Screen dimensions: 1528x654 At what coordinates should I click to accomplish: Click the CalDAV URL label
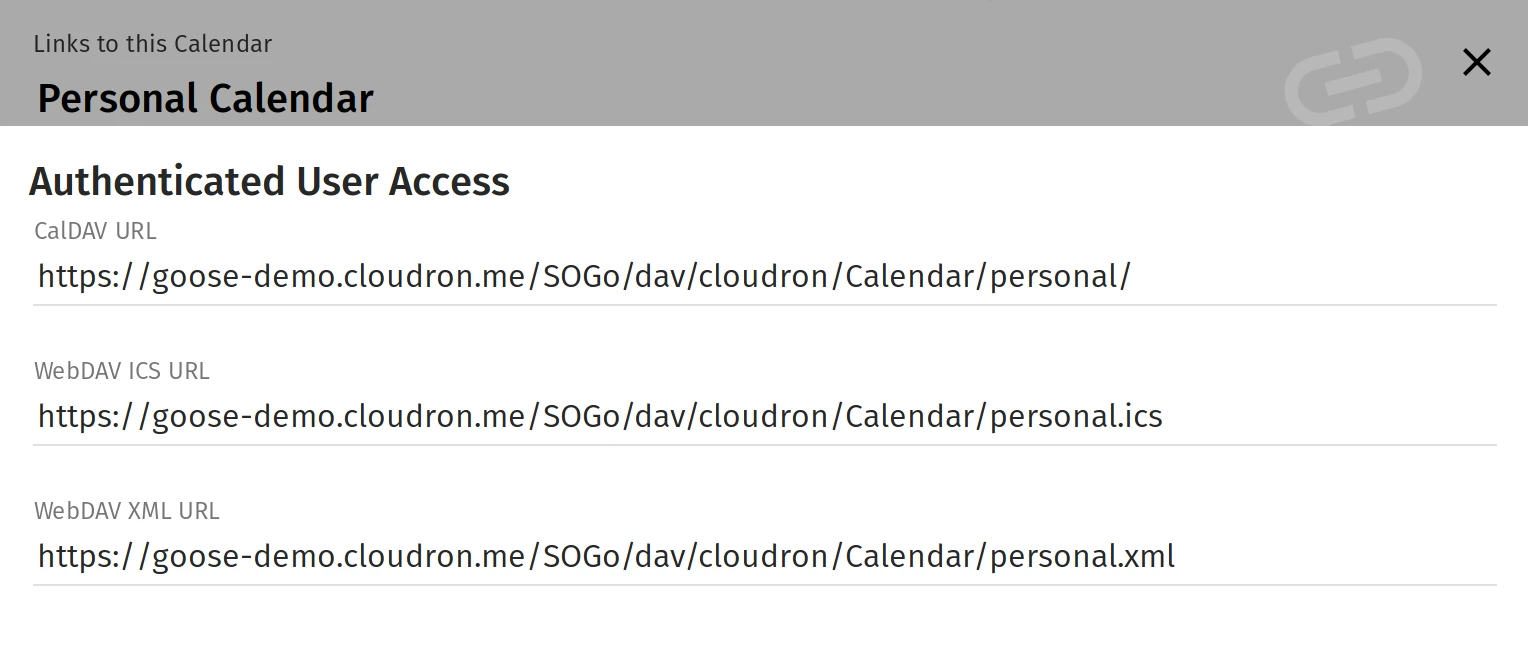95,231
